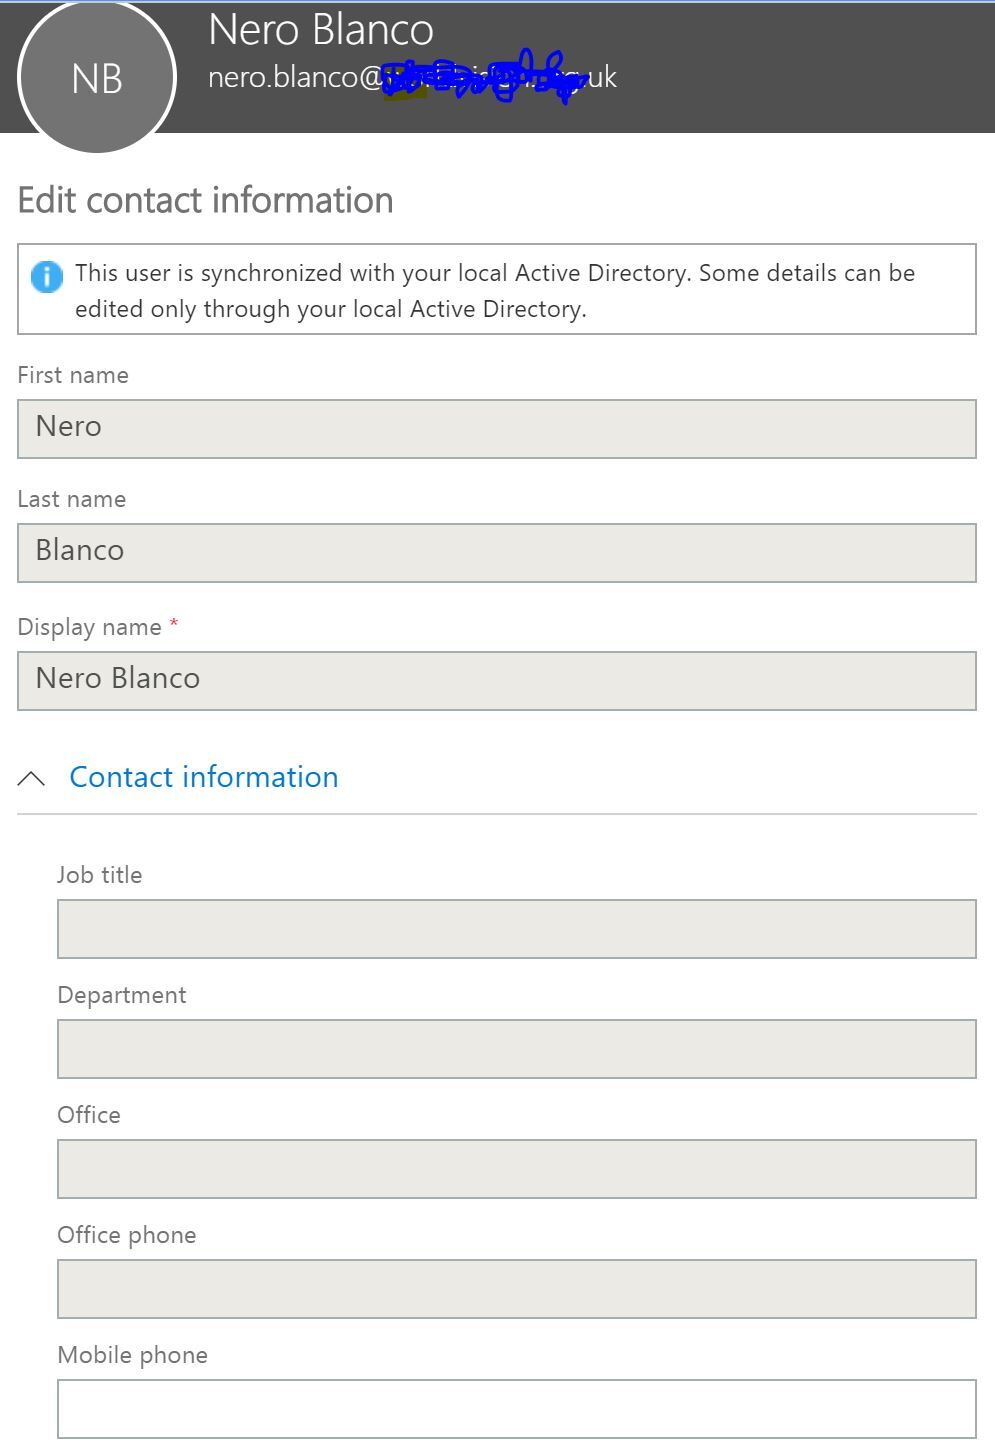Click the Active Directory synchronization notice text
The height and width of the screenshot is (1453, 995).
[495, 291]
